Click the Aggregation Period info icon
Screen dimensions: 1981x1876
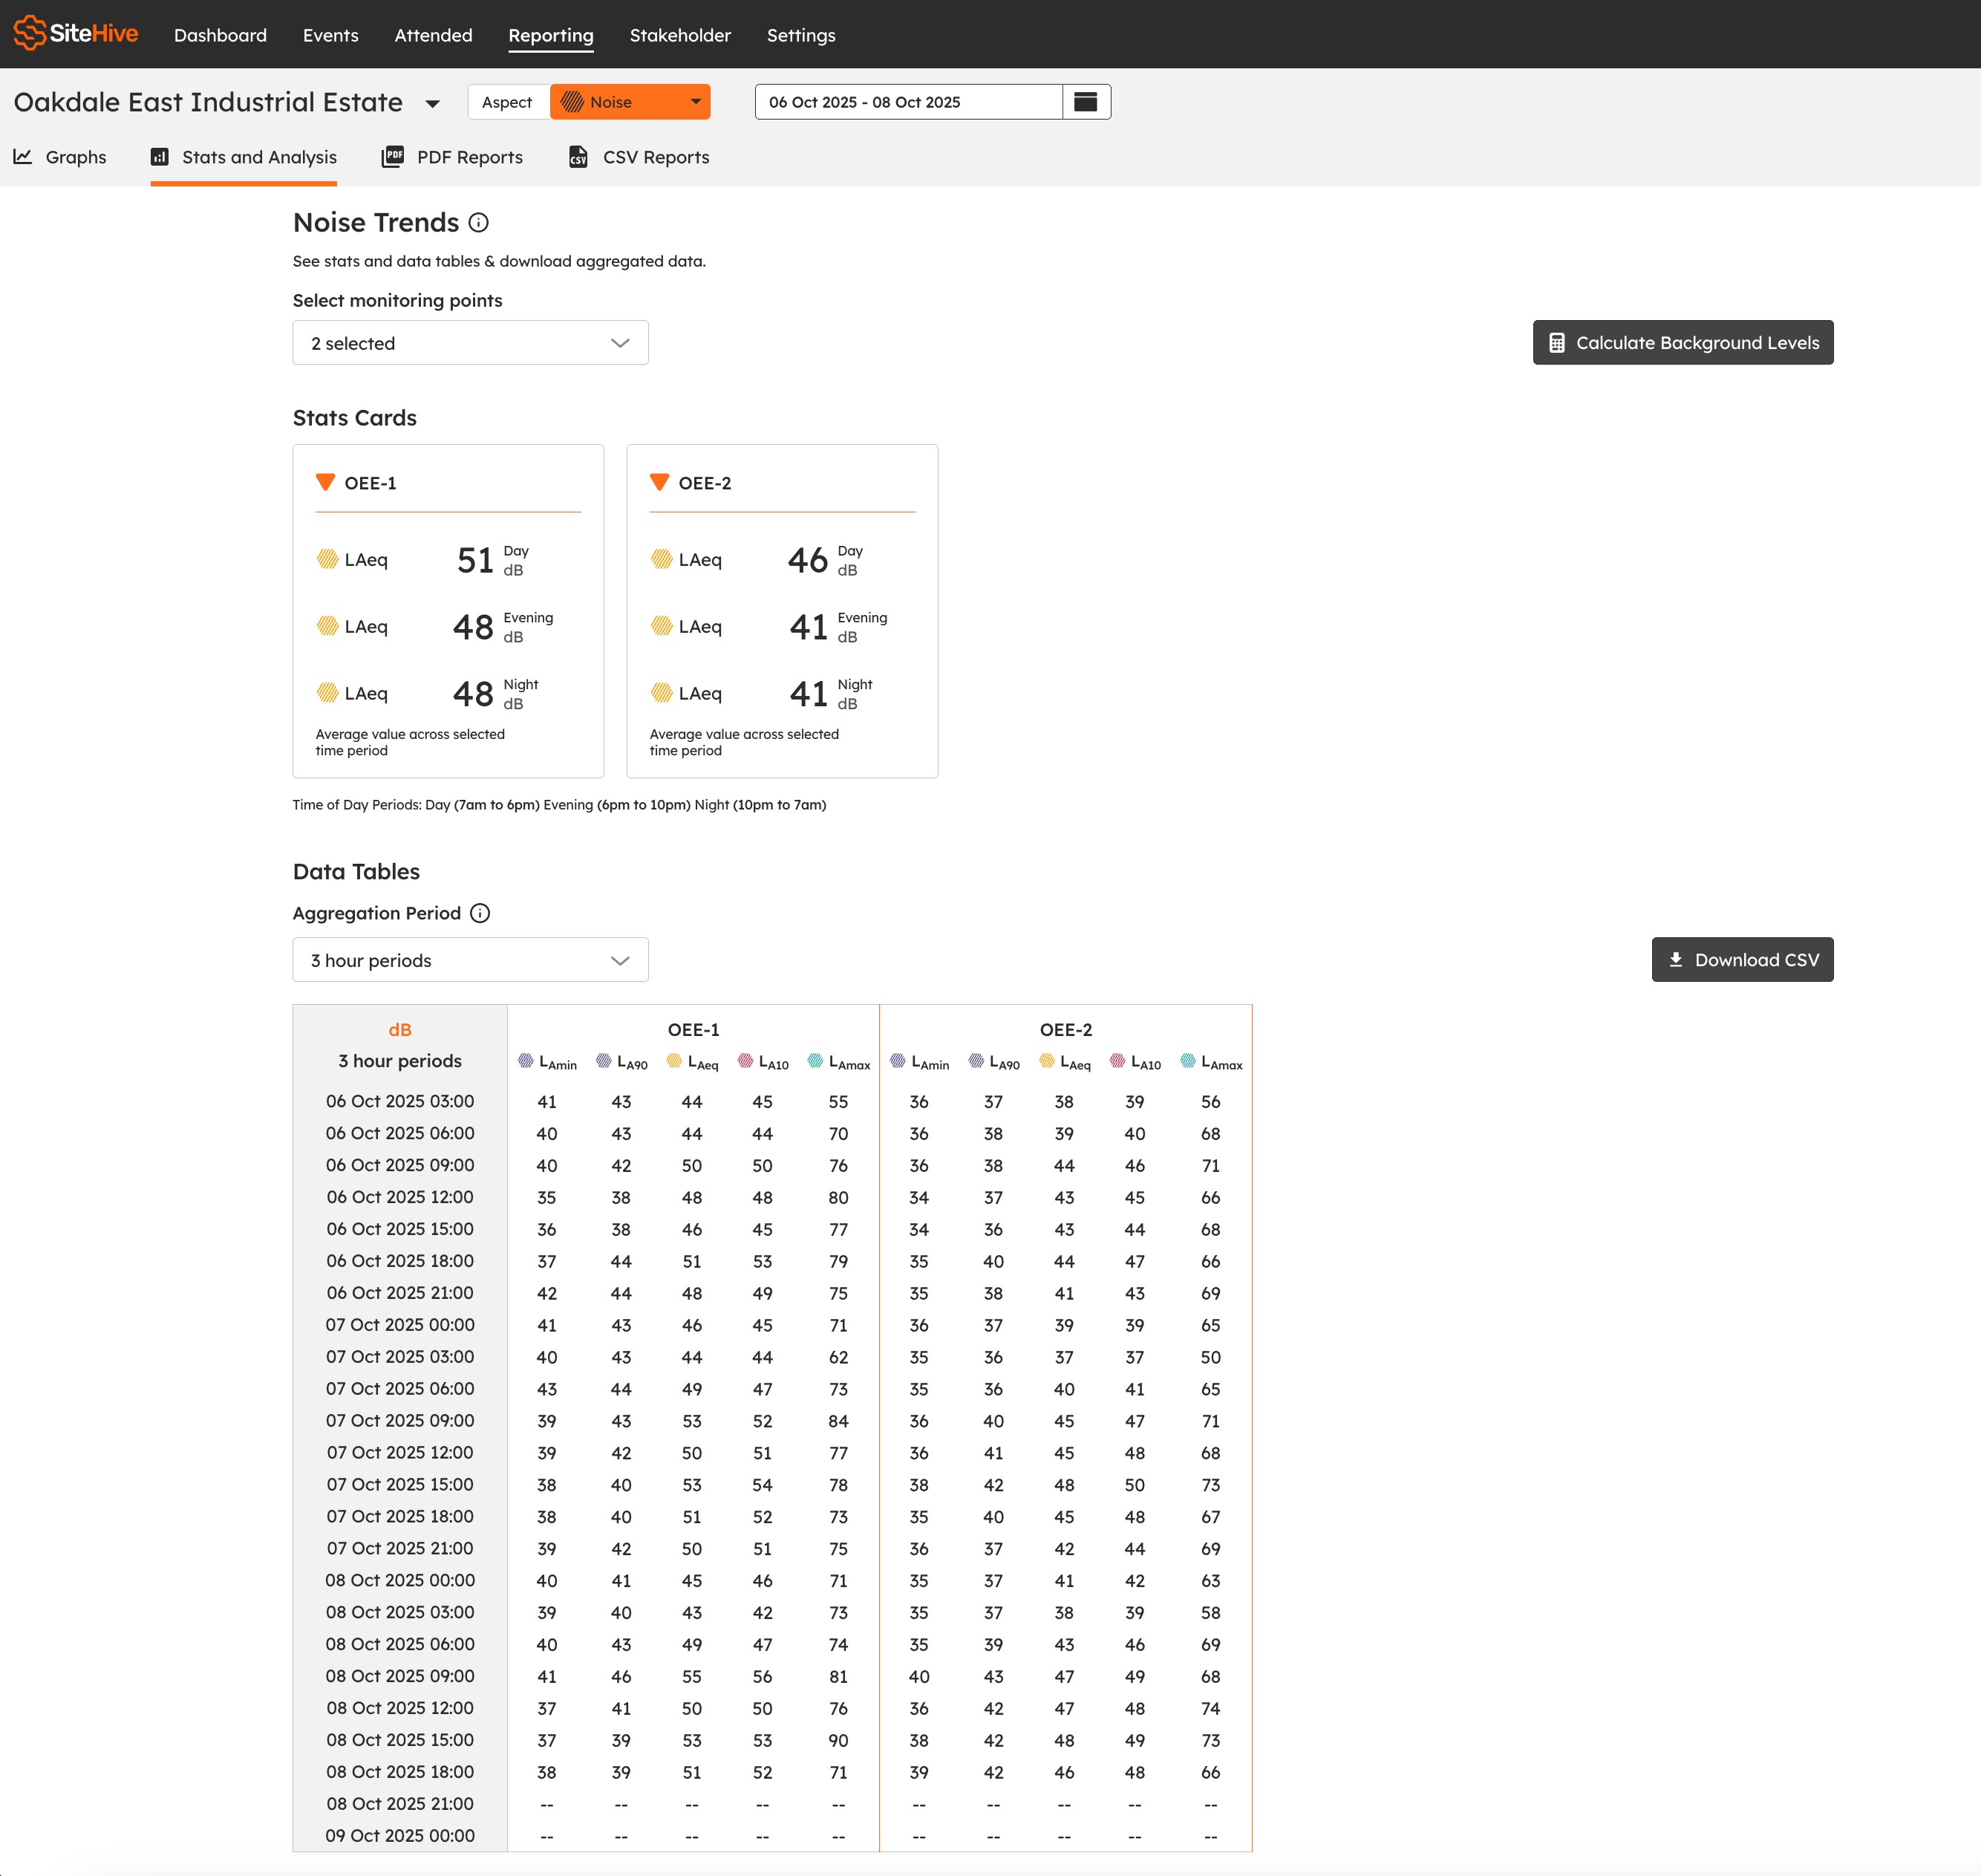(480, 913)
